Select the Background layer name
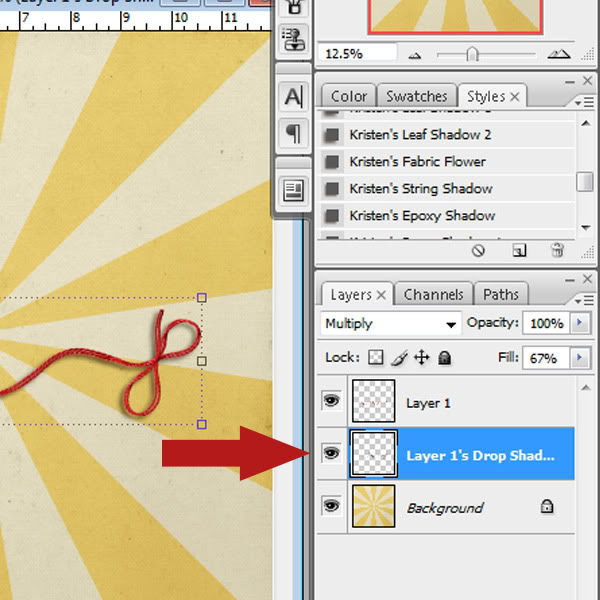The width and height of the screenshot is (600, 600). (445, 508)
